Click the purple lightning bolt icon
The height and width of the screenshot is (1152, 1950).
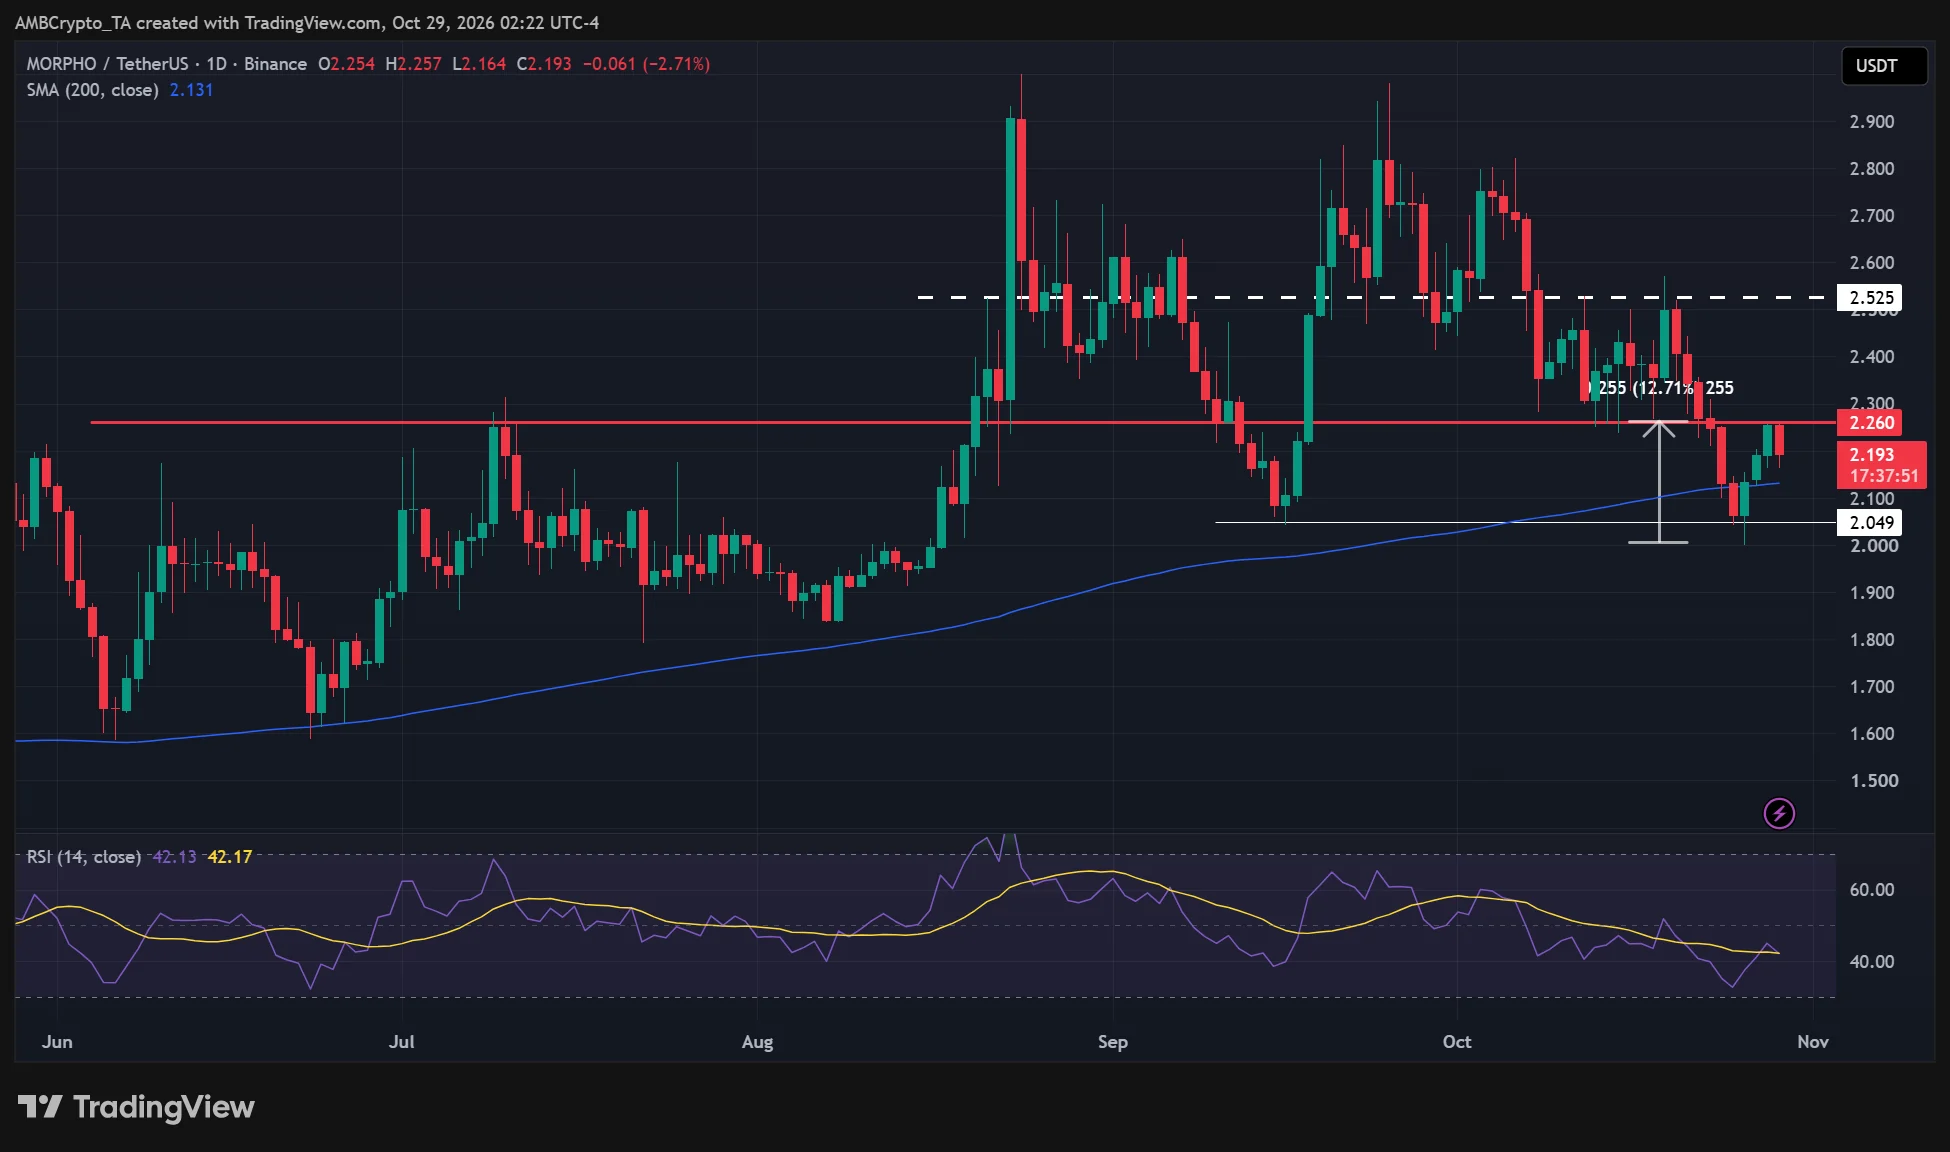pos(1779,814)
